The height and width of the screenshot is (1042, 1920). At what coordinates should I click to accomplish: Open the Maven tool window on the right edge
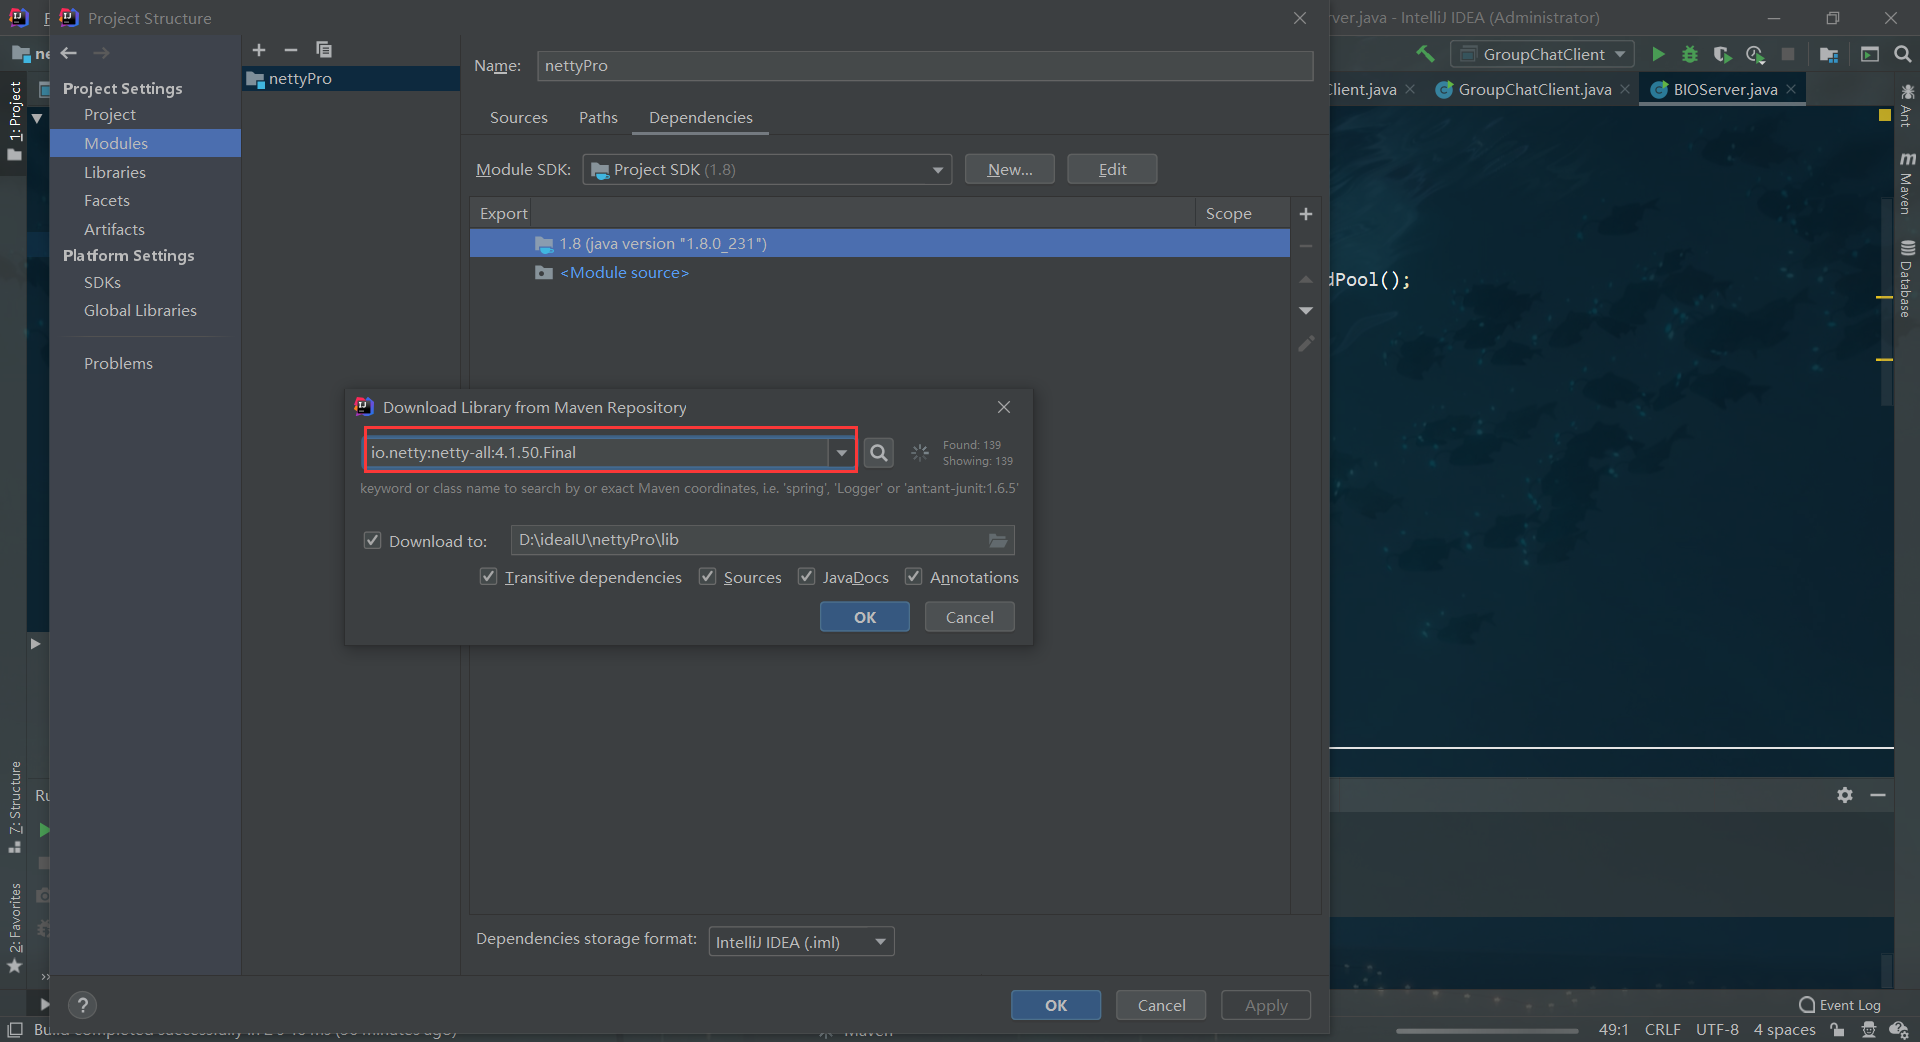[1907, 184]
